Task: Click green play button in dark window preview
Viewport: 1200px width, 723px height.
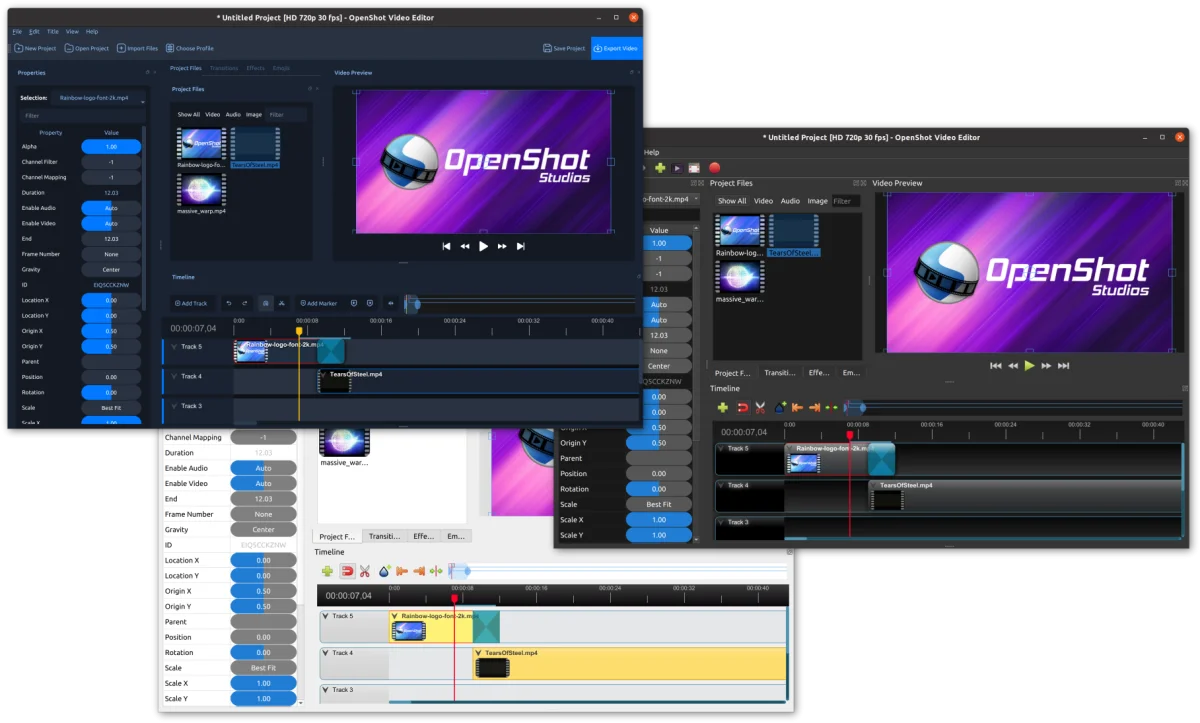Action: [1030, 366]
